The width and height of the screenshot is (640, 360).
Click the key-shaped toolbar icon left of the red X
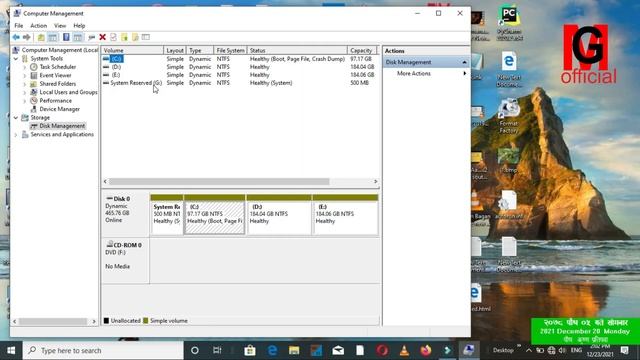click(91, 38)
